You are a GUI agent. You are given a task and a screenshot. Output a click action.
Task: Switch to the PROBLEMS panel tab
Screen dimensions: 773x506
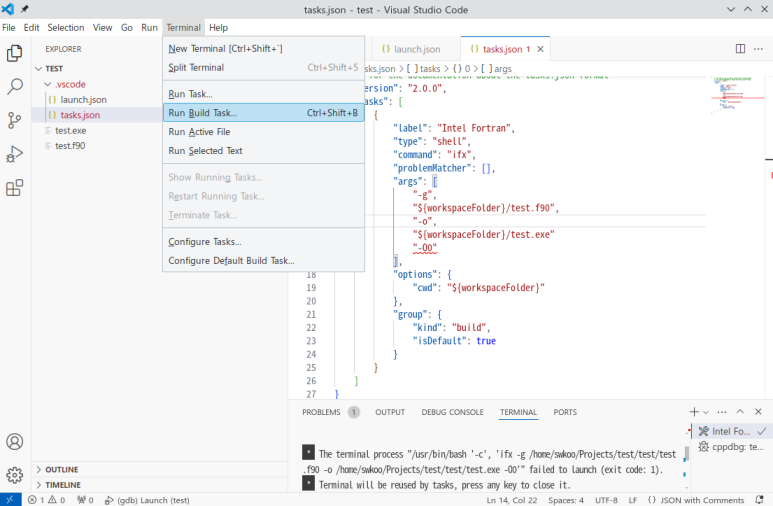click(321, 412)
